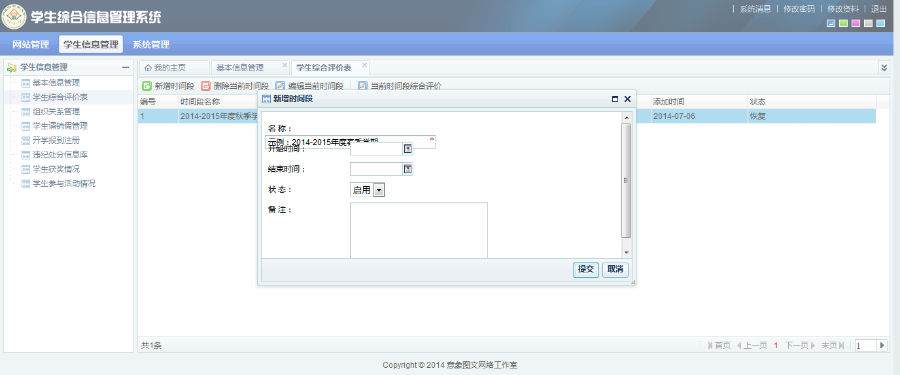900x375 pixels.
Task: Click the 状态 column header
Action: coord(812,102)
